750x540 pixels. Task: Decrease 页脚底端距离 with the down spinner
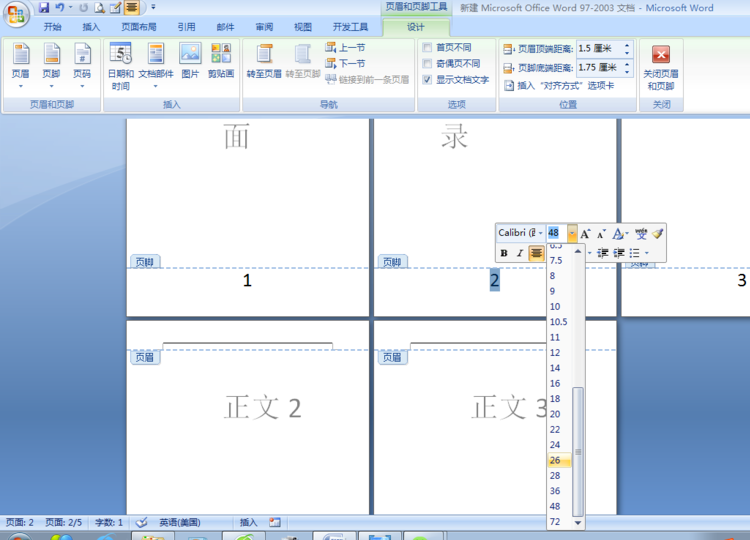click(627, 71)
